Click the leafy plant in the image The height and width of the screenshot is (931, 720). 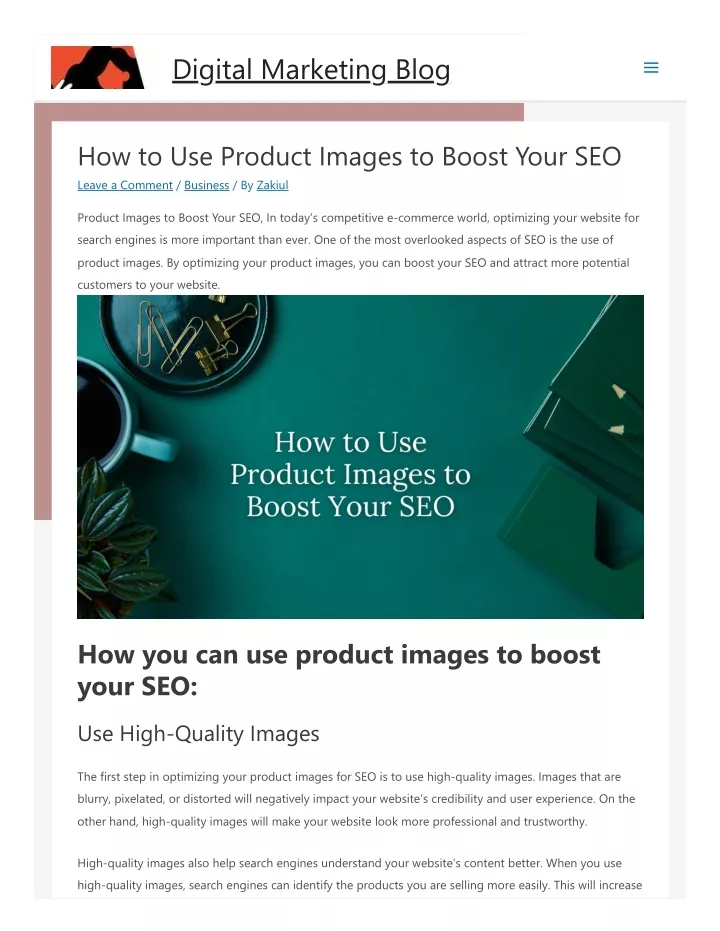click(118, 540)
